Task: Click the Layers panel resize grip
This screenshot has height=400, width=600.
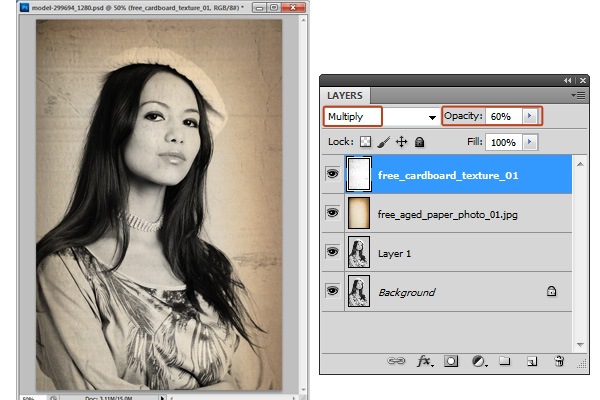Action: pos(582,364)
